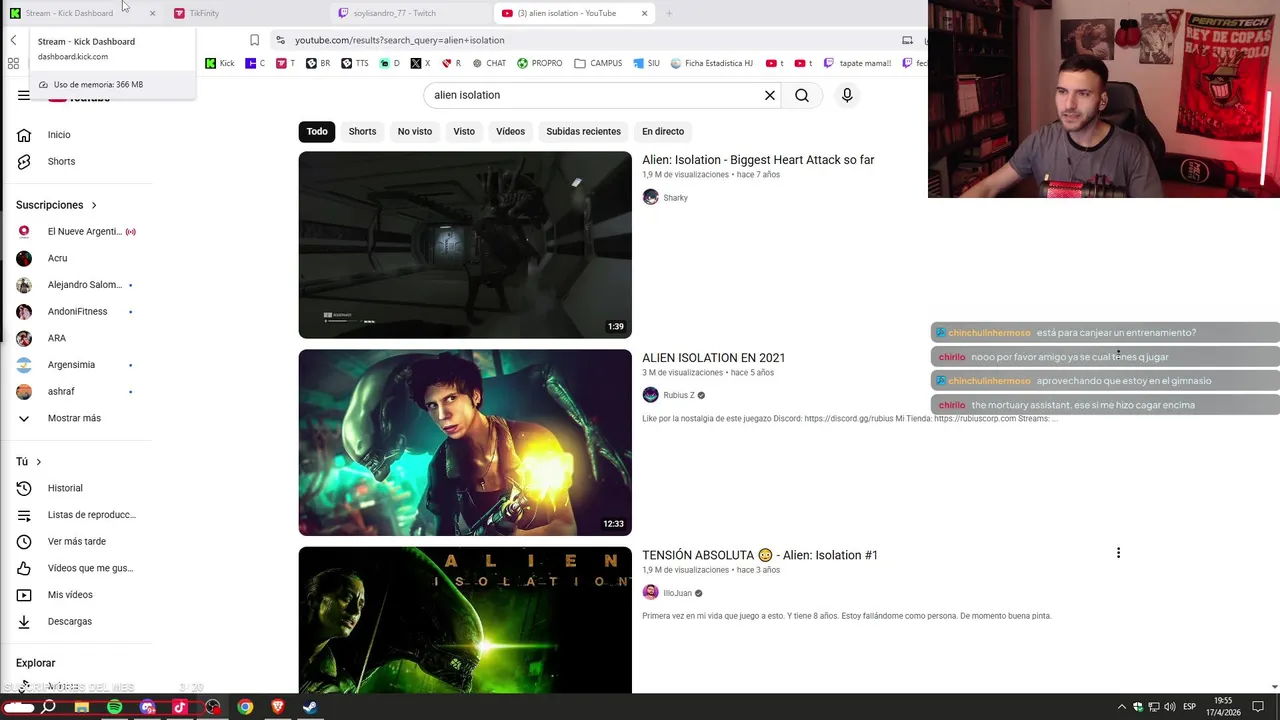Switch to soylisandro_77 - Twitch tab
This screenshot has height=720, width=1280.
(410, 13)
